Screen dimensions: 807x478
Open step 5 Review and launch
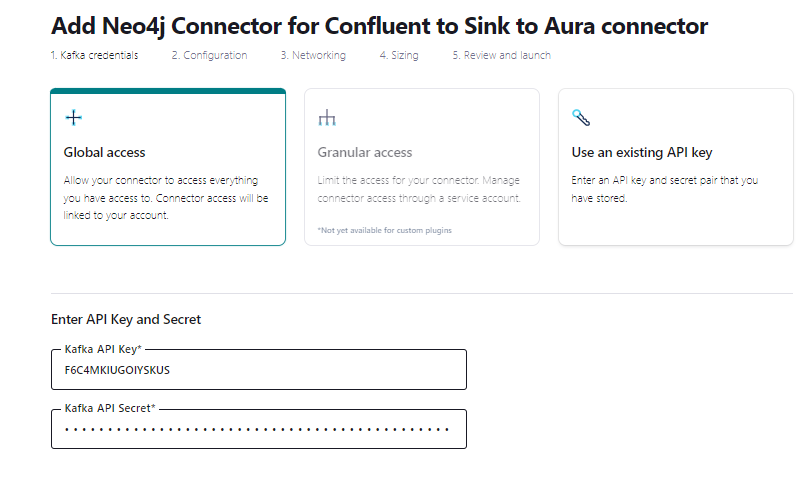point(501,56)
